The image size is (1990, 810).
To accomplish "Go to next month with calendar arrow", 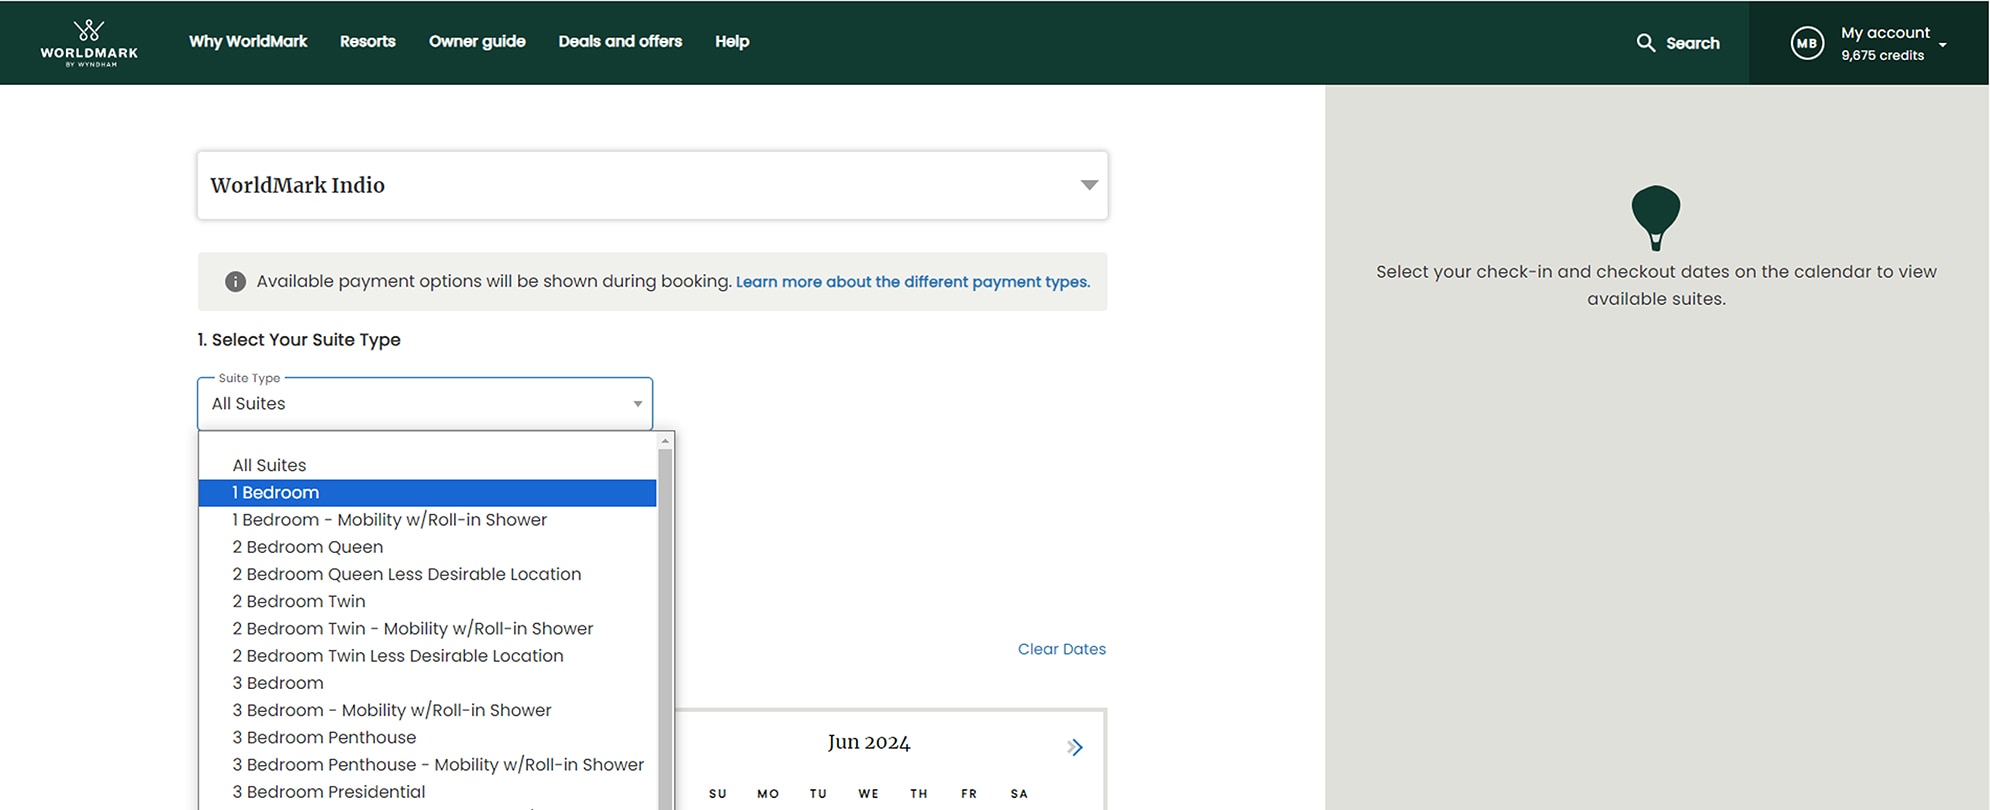I will pyautogui.click(x=1075, y=747).
